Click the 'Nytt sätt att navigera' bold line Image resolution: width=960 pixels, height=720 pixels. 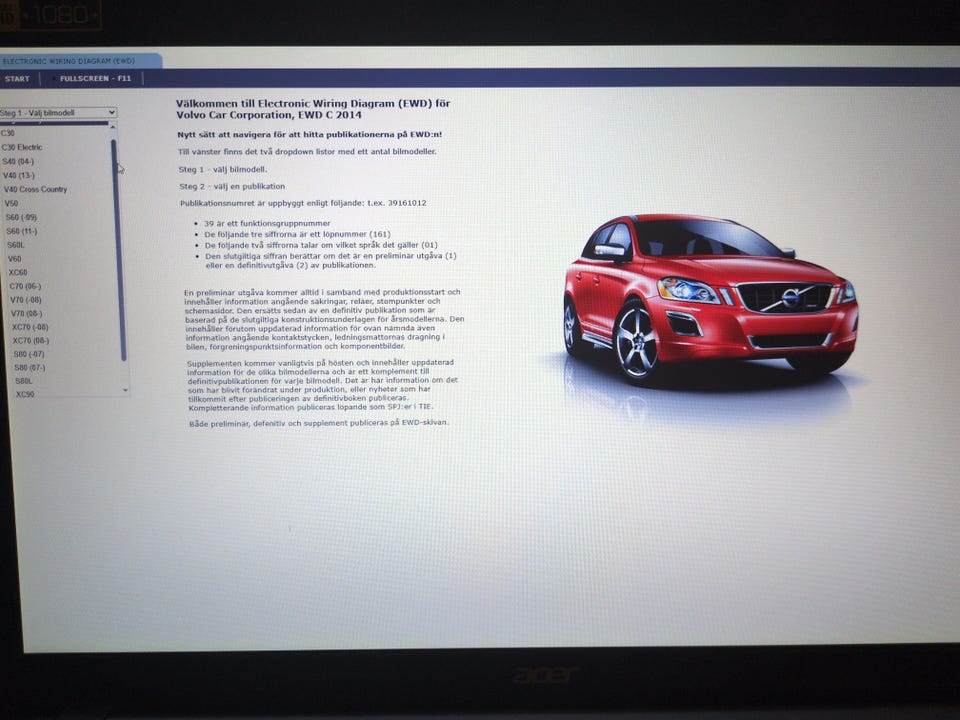[310, 134]
